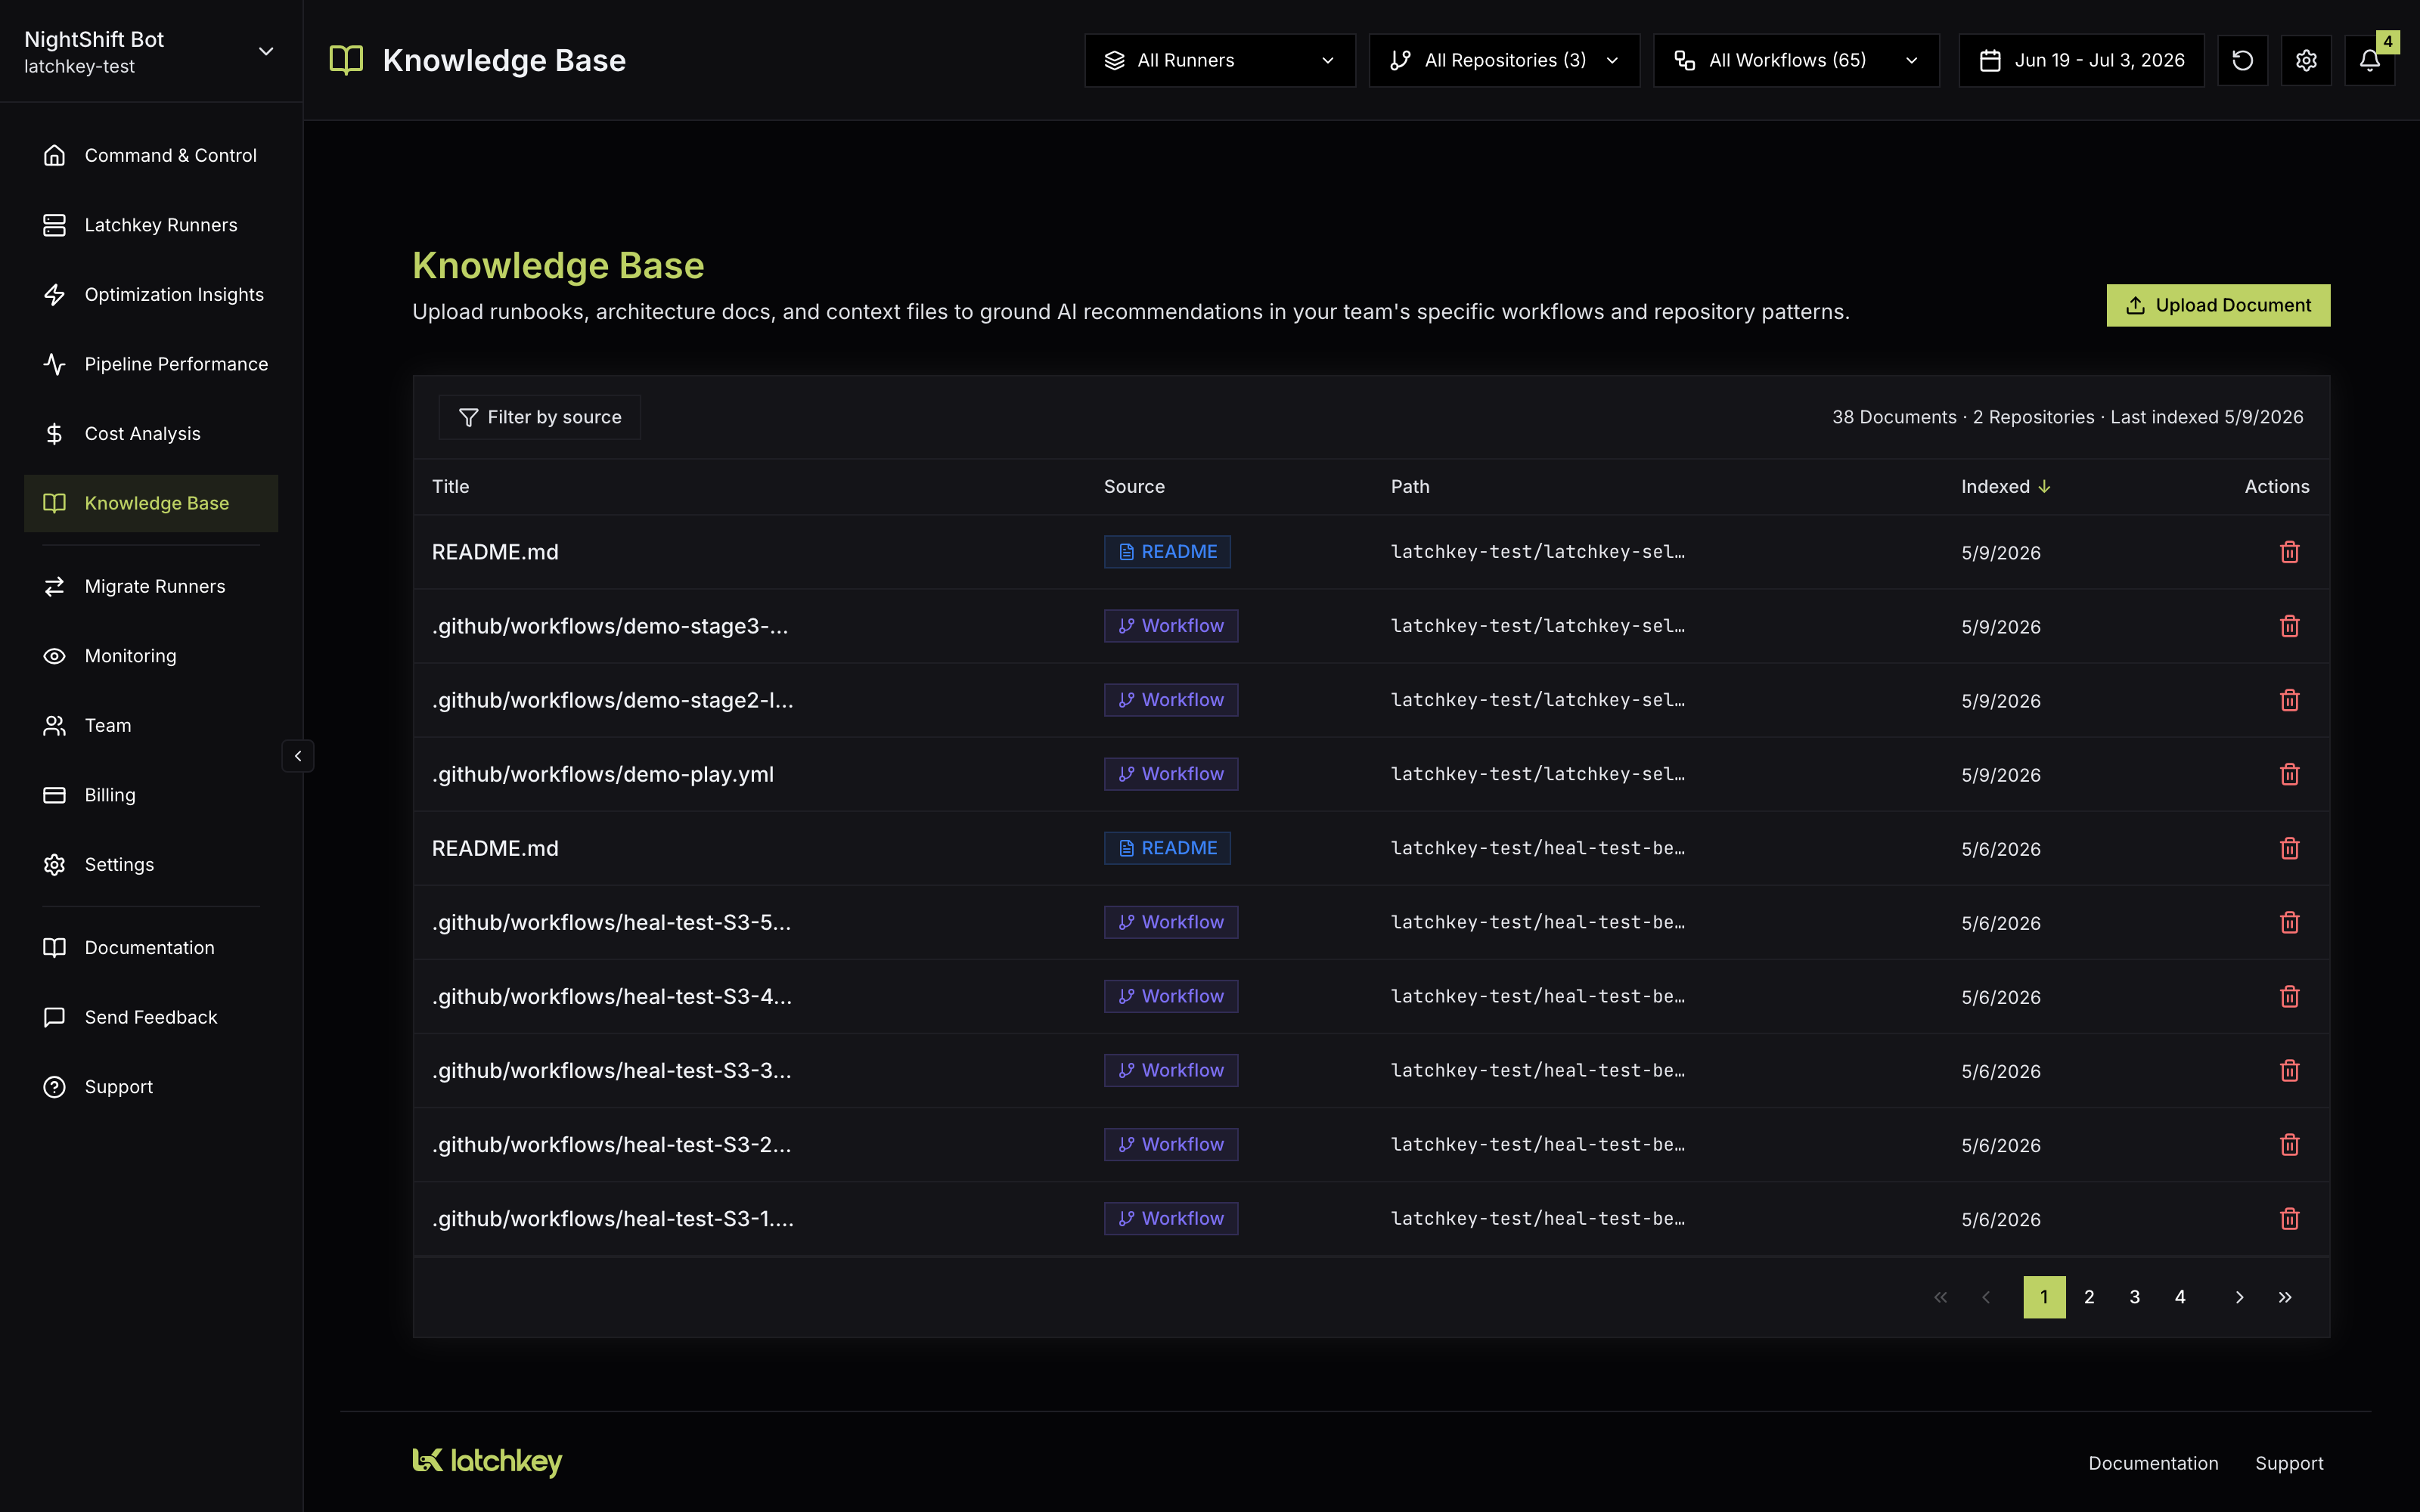2420x1512 pixels.
Task: Go to page 4 of documents
Action: pos(2180,1297)
